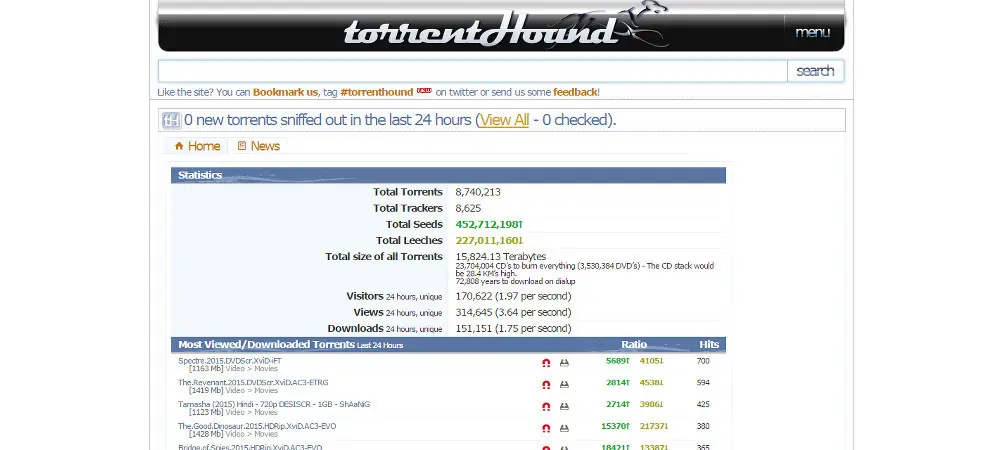This screenshot has height=450, width=1000.
Task: Click Visitors value '170,622 (1.97 per second)'
Action: click(513, 296)
